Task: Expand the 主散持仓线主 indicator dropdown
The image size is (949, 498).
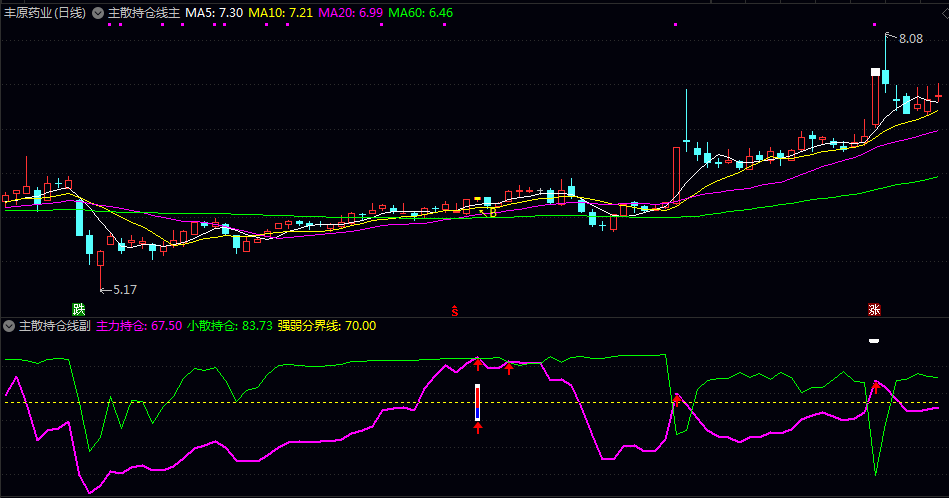Action: [98, 13]
